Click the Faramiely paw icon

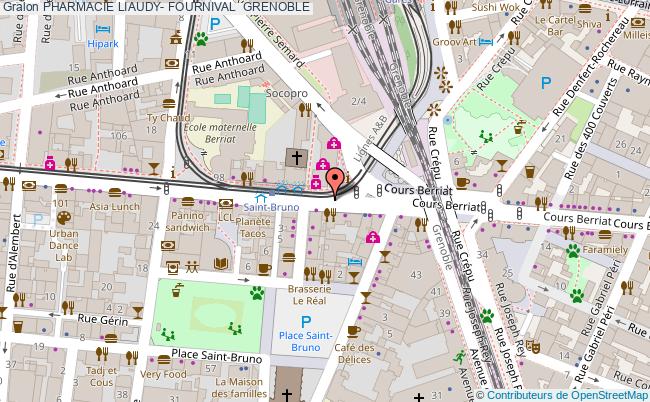[573, 250]
